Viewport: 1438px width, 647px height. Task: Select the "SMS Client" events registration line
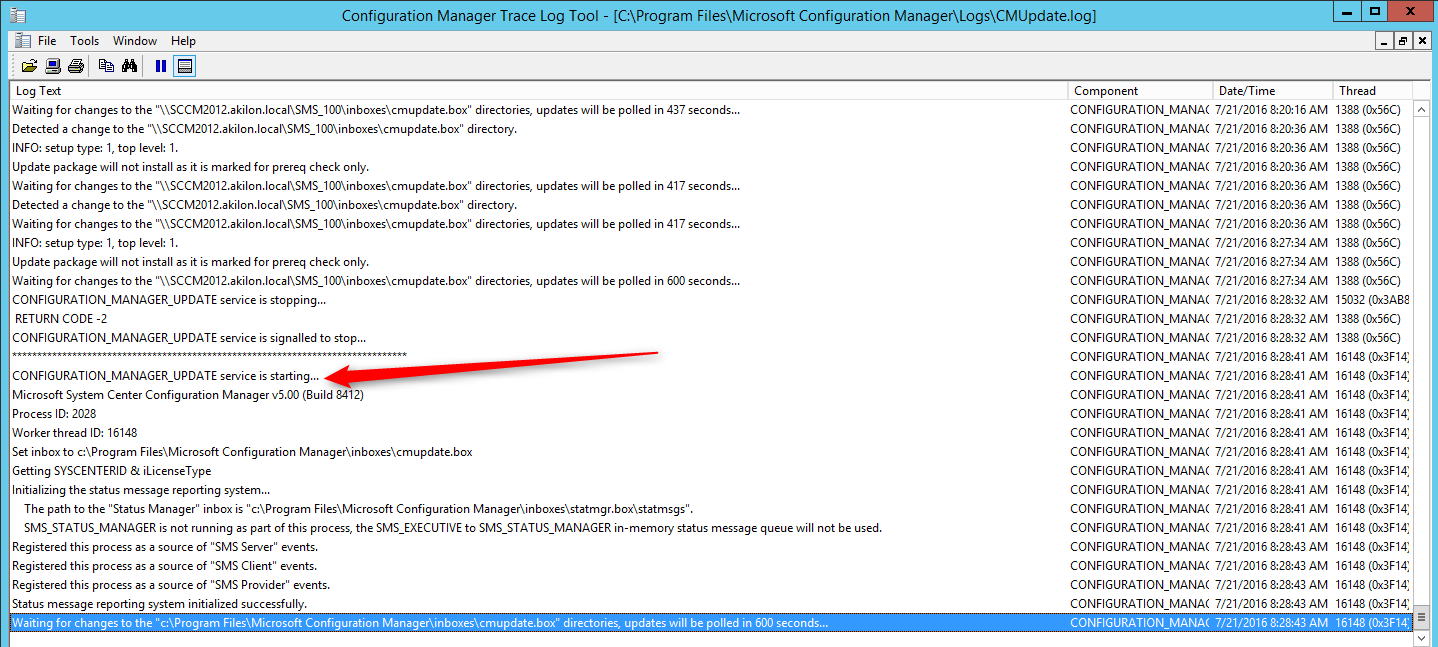coord(710,566)
